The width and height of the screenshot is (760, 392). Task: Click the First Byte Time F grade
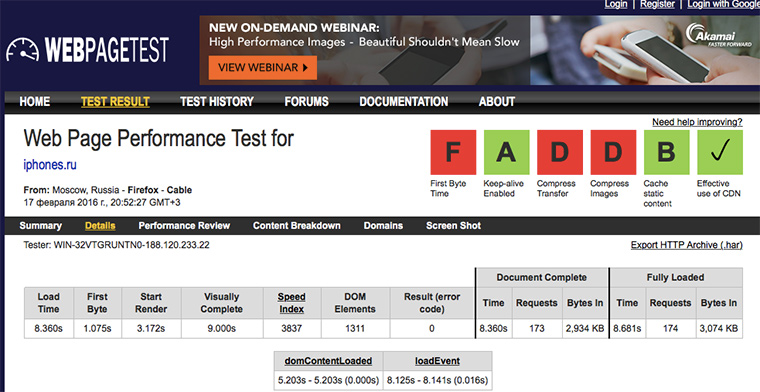tap(453, 152)
